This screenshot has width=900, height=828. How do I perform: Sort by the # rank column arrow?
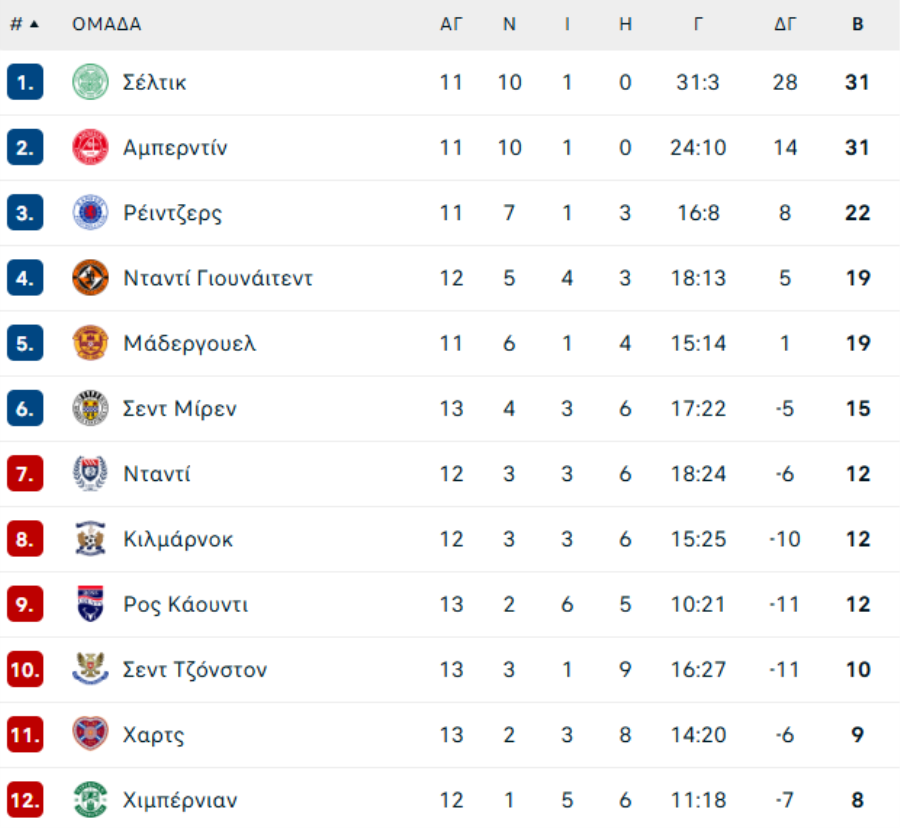(x=34, y=24)
